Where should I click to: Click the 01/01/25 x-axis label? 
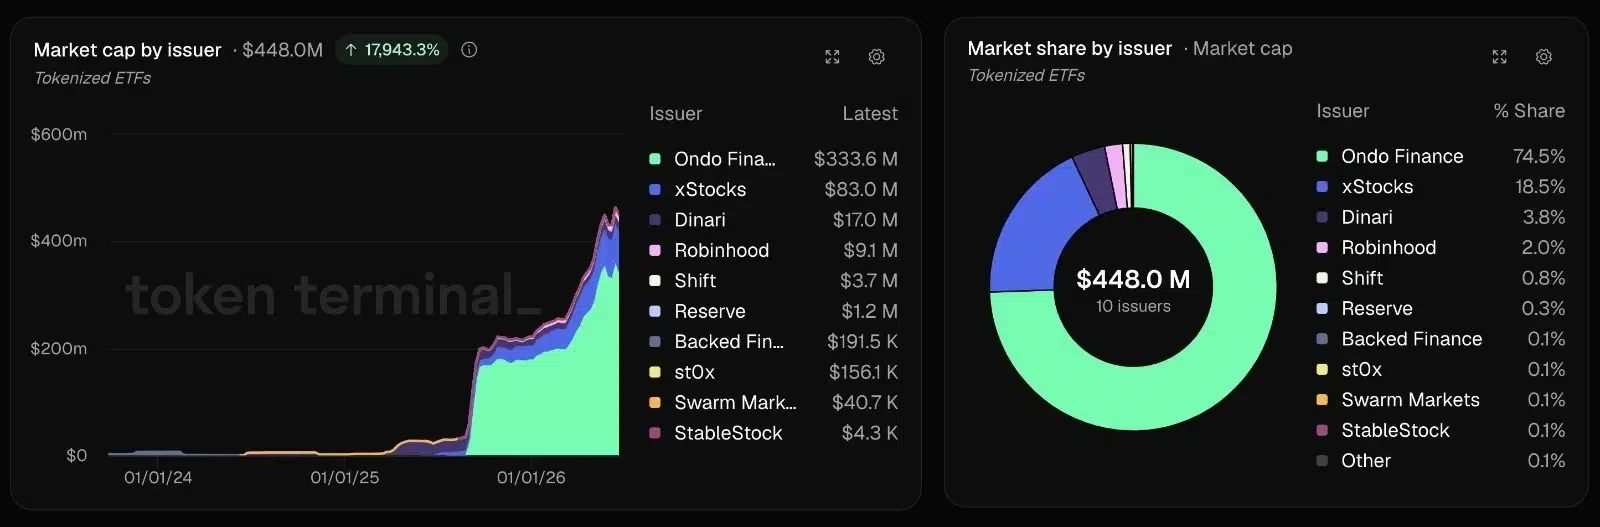pyautogui.click(x=345, y=478)
